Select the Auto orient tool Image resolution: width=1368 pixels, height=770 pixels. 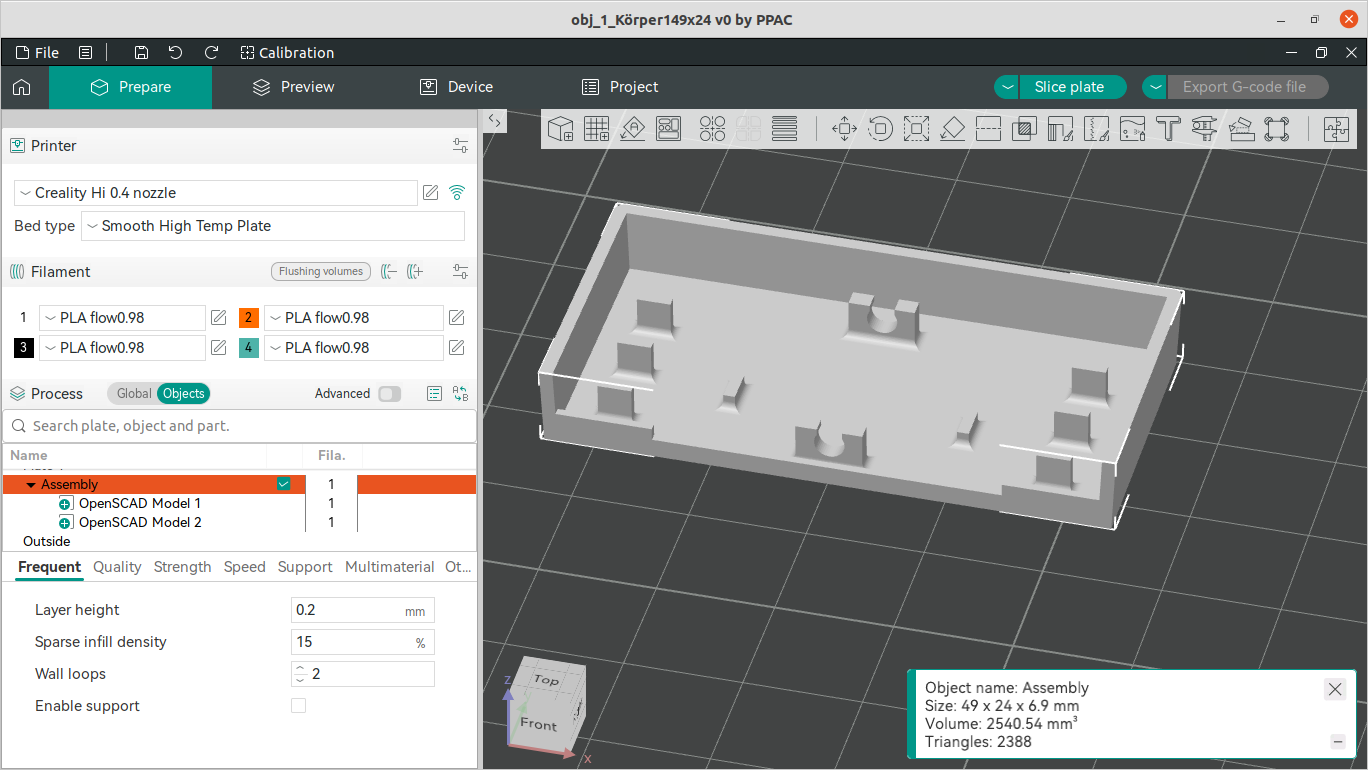[632, 128]
